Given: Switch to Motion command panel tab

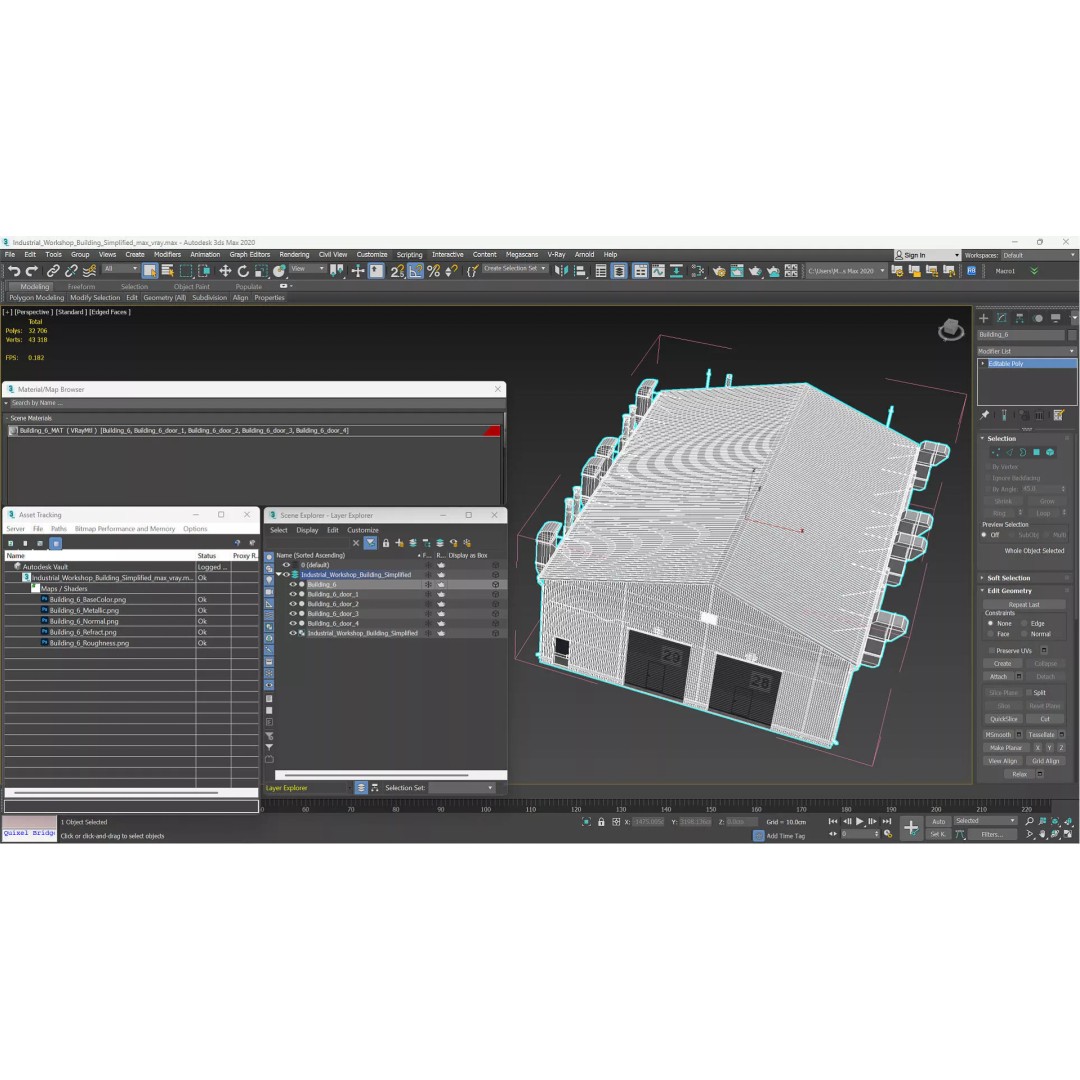Looking at the screenshot, I should 1038,318.
